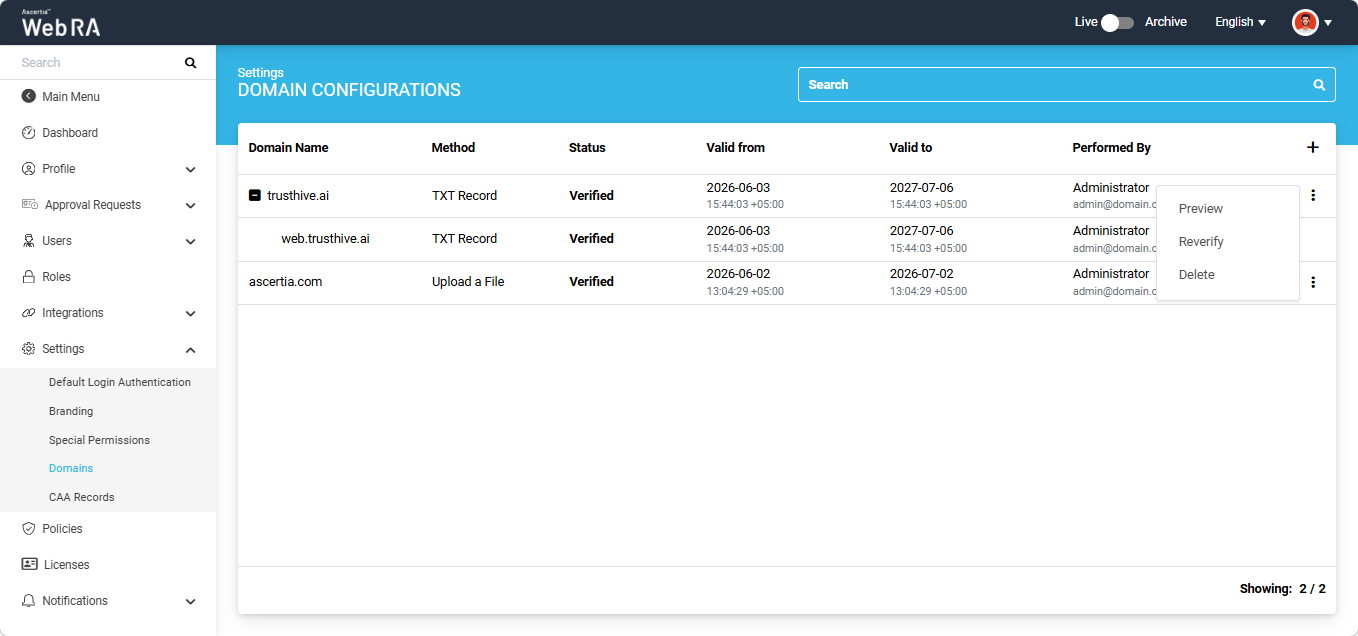This screenshot has height=636, width=1358.
Task: Click the Dashboard gauge icon
Action: [29, 132]
